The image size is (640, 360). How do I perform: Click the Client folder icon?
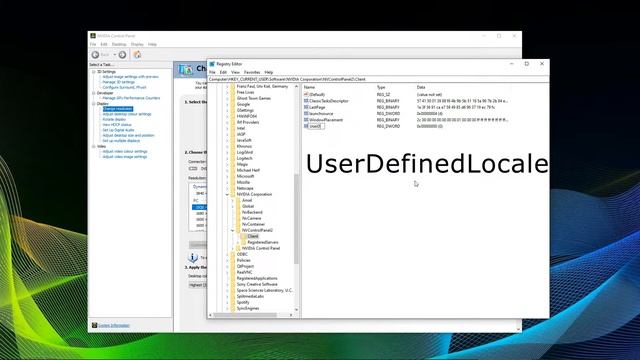(x=244, y=236)
